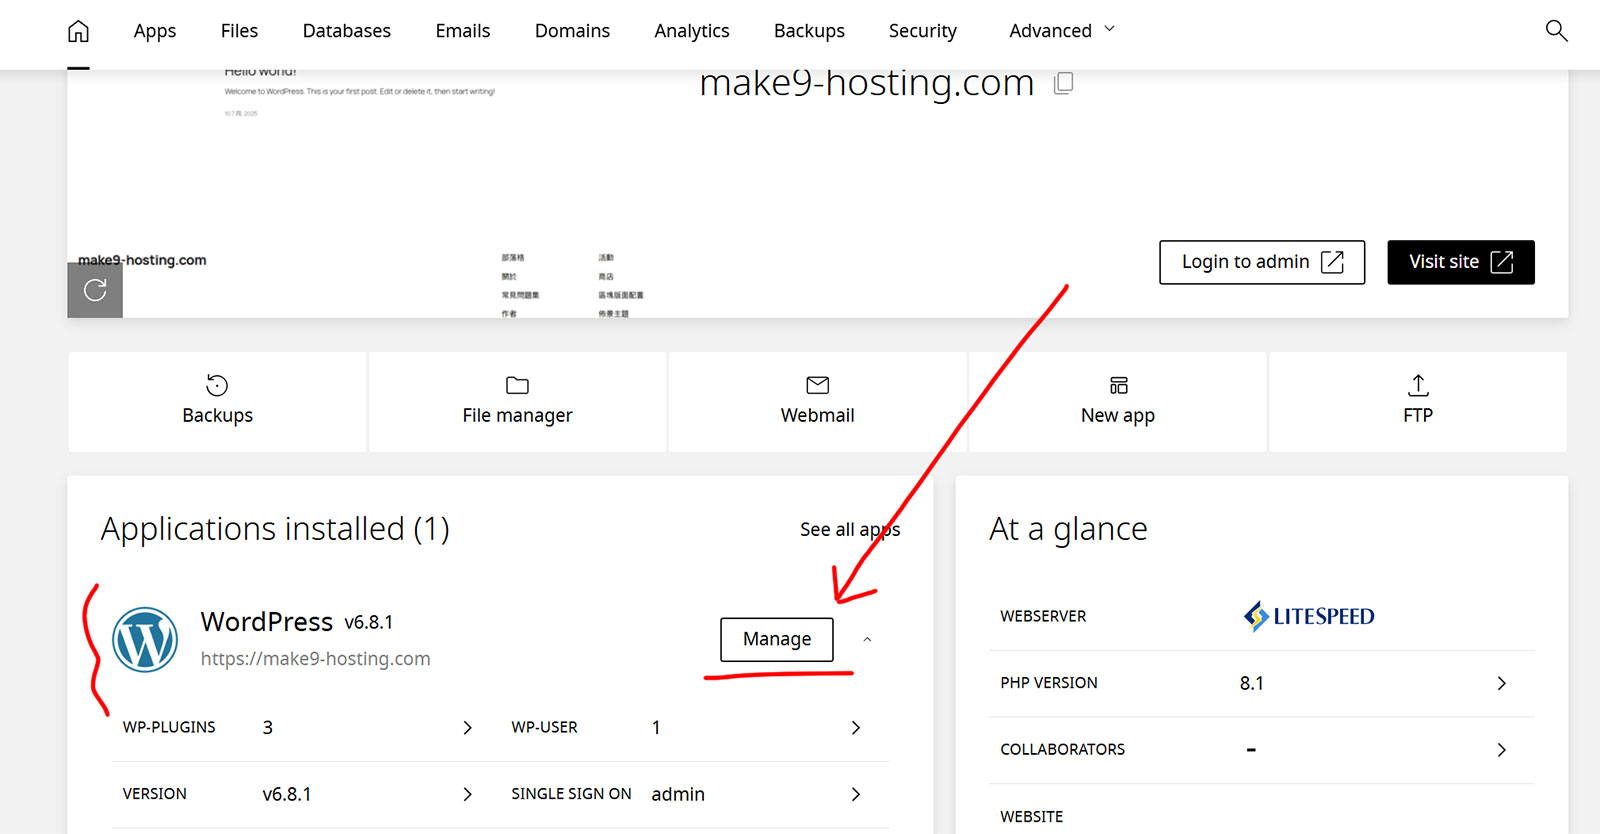This screenshot has height=834, width=1600.
Task: Open the File manager tile
Action: (517, 401)
